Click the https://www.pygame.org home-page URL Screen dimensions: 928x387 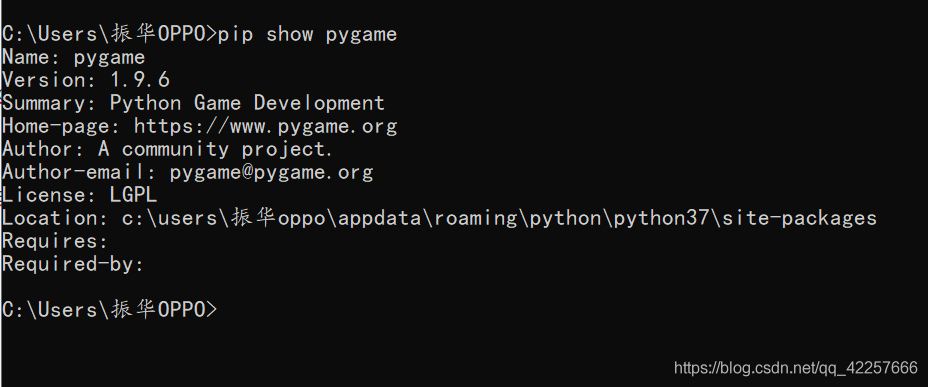[x=265, y=126]
